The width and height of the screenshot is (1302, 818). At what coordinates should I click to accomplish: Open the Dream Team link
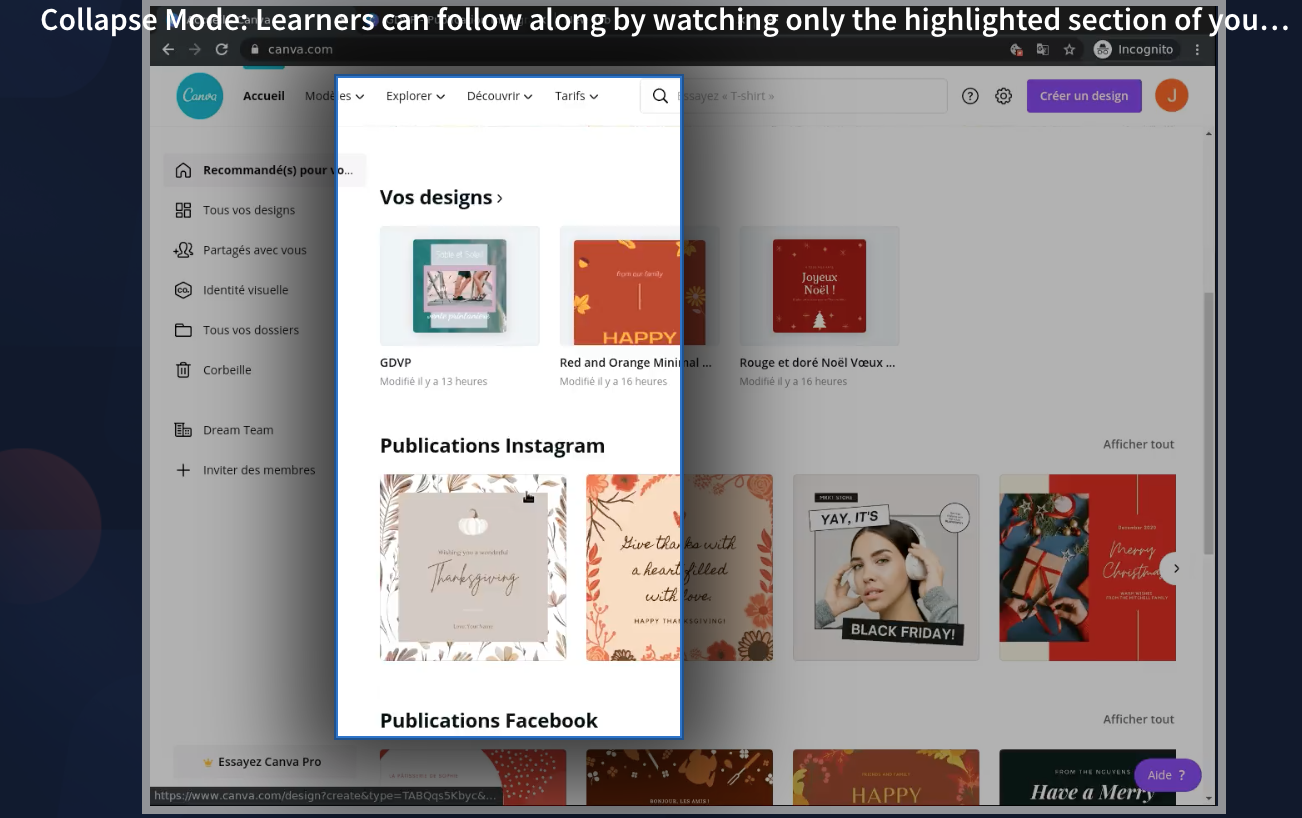click(x=238, y=430)
